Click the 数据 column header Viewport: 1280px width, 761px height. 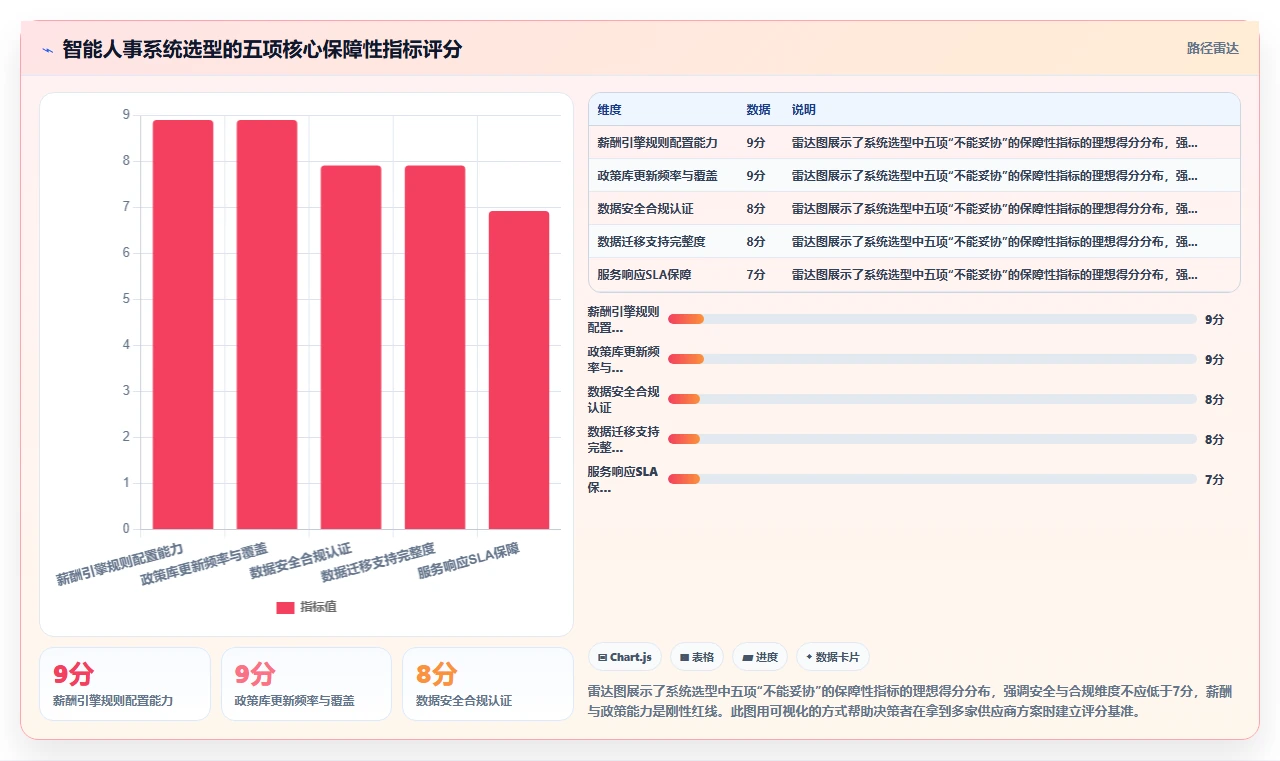tap(758, 110)
